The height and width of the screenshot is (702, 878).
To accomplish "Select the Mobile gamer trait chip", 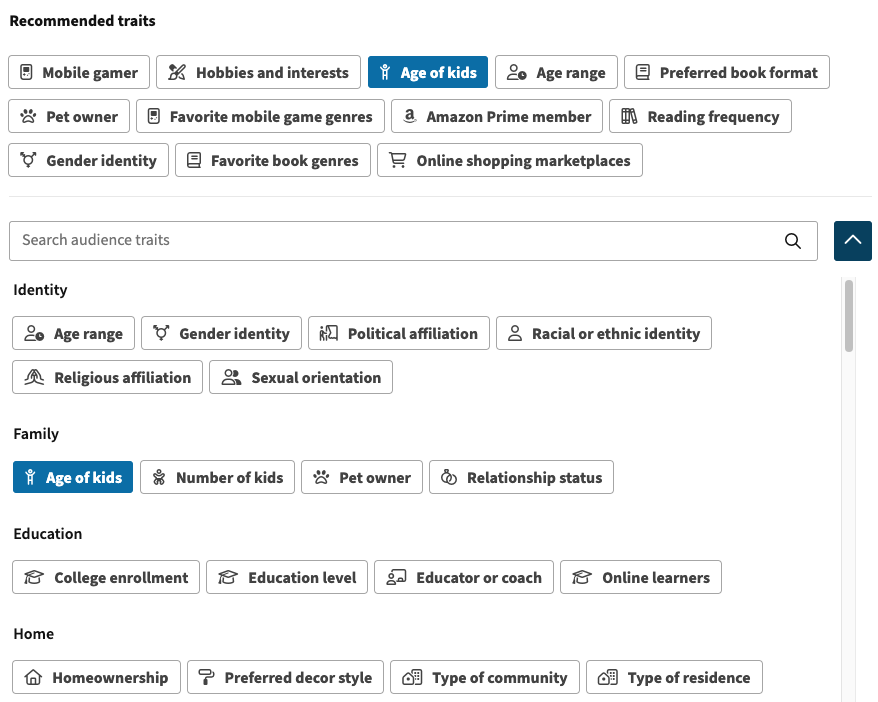I will [79, 72].
